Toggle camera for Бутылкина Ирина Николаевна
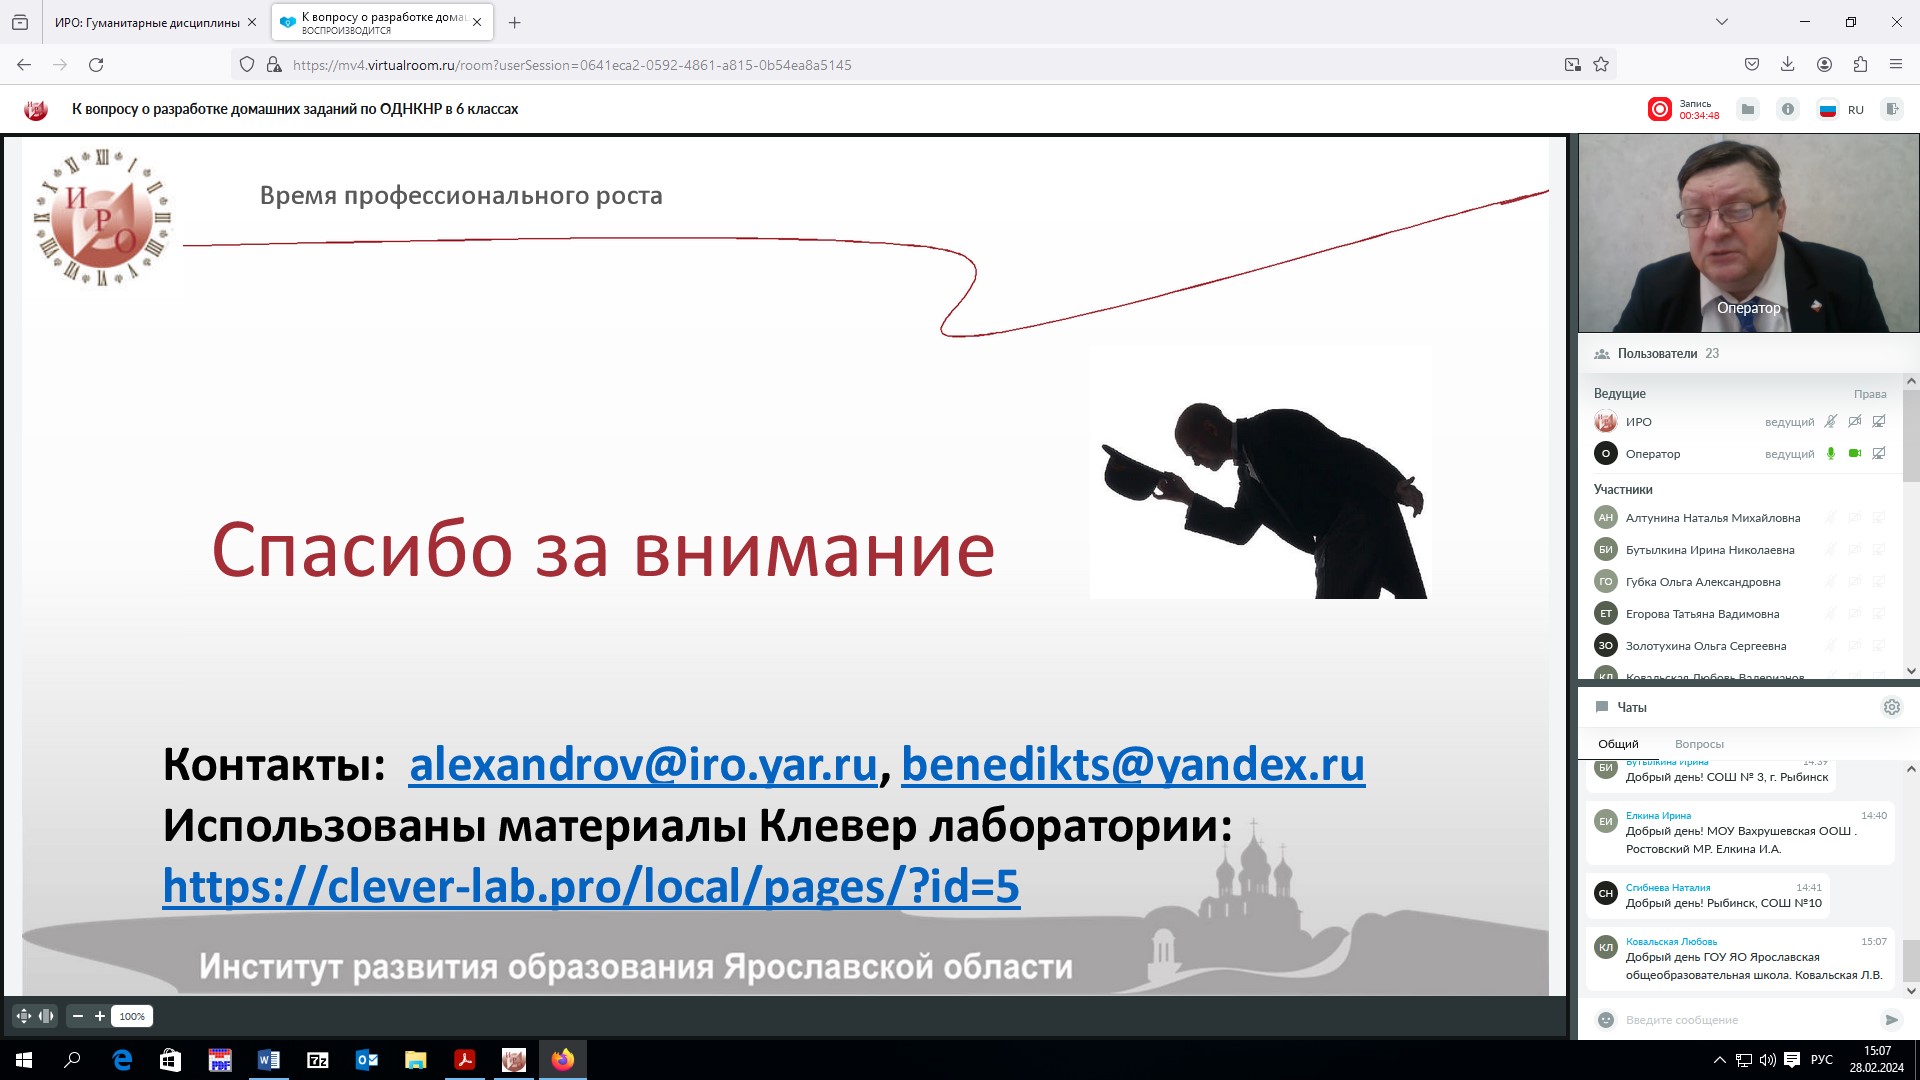Screen dimensions: 1920x1080 click(x=1855, y=550)
